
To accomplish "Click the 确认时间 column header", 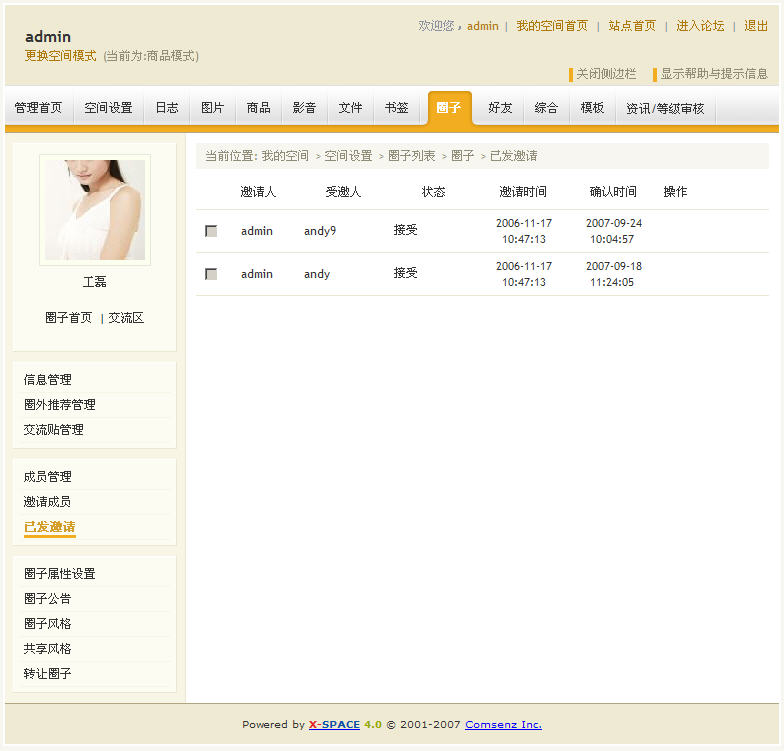I will pyautogui.click(x=613, y=192).
